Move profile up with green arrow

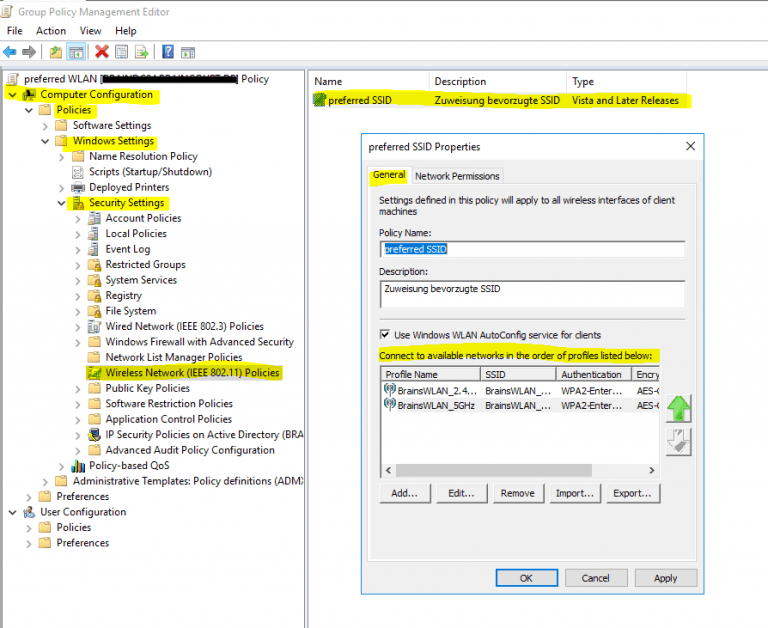(x=678, y=409)
